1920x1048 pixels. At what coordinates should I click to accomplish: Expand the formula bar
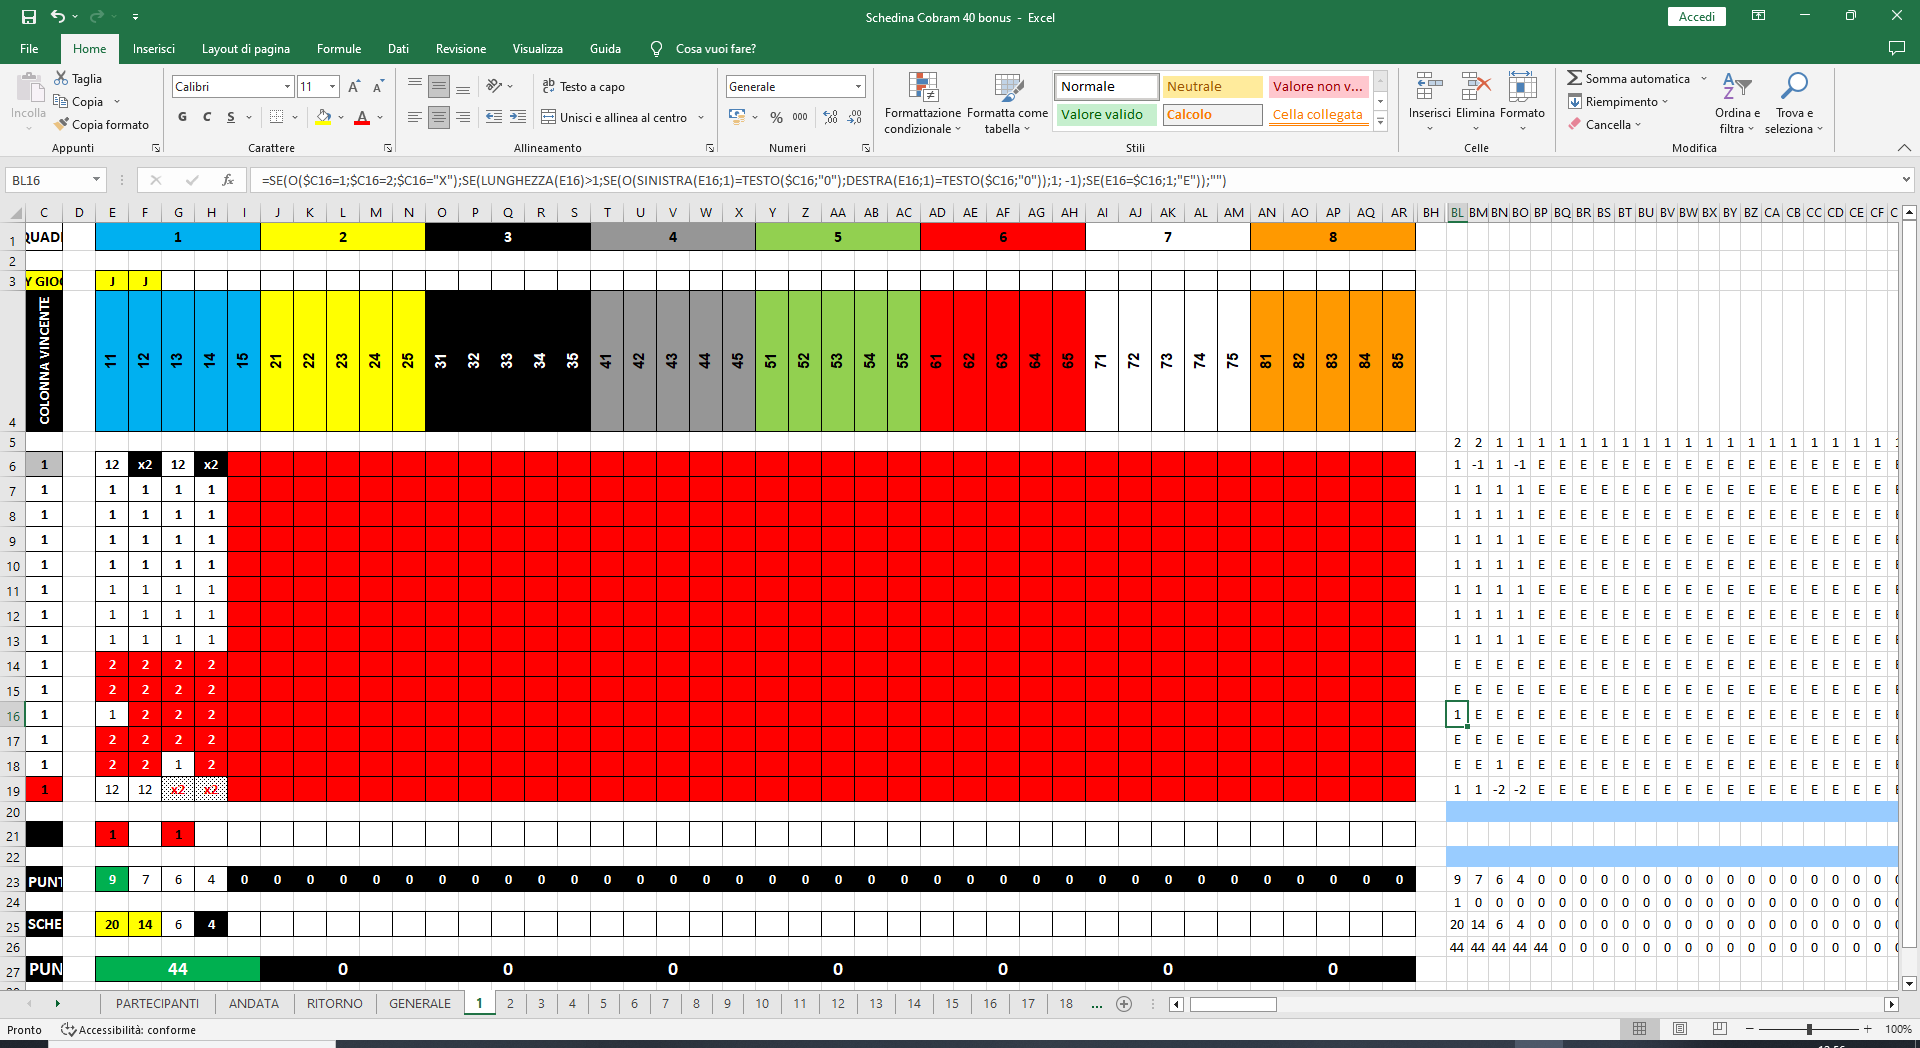(1906, 180)
